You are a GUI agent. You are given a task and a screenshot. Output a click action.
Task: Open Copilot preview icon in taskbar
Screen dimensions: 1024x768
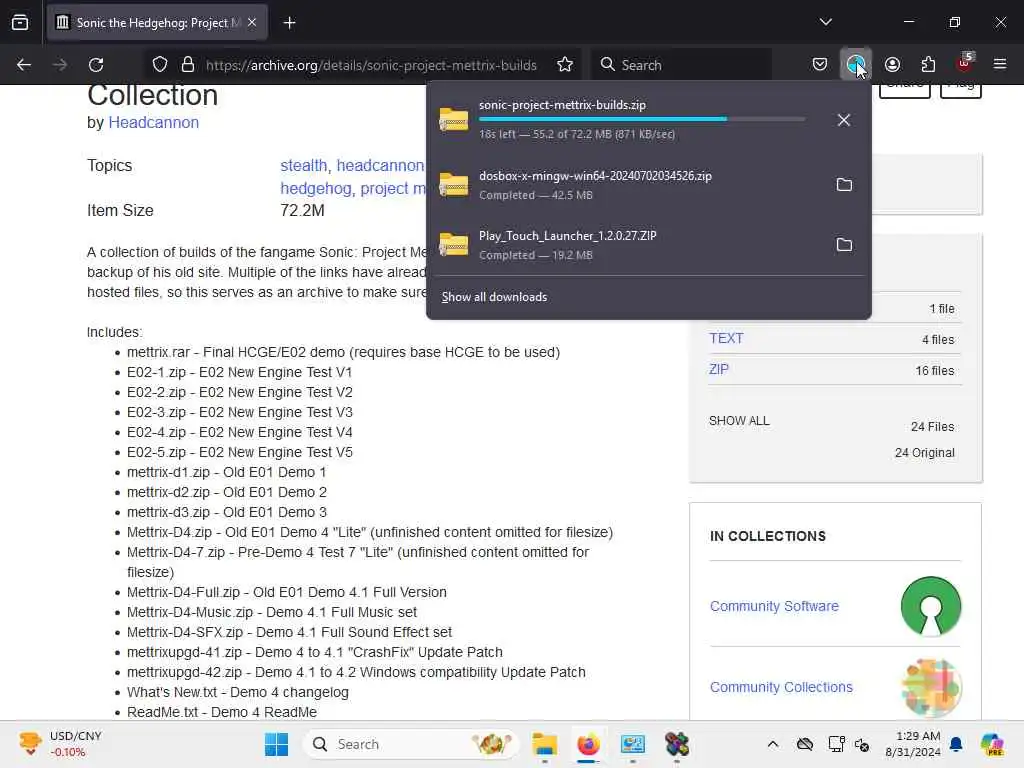tap(991, 744)
